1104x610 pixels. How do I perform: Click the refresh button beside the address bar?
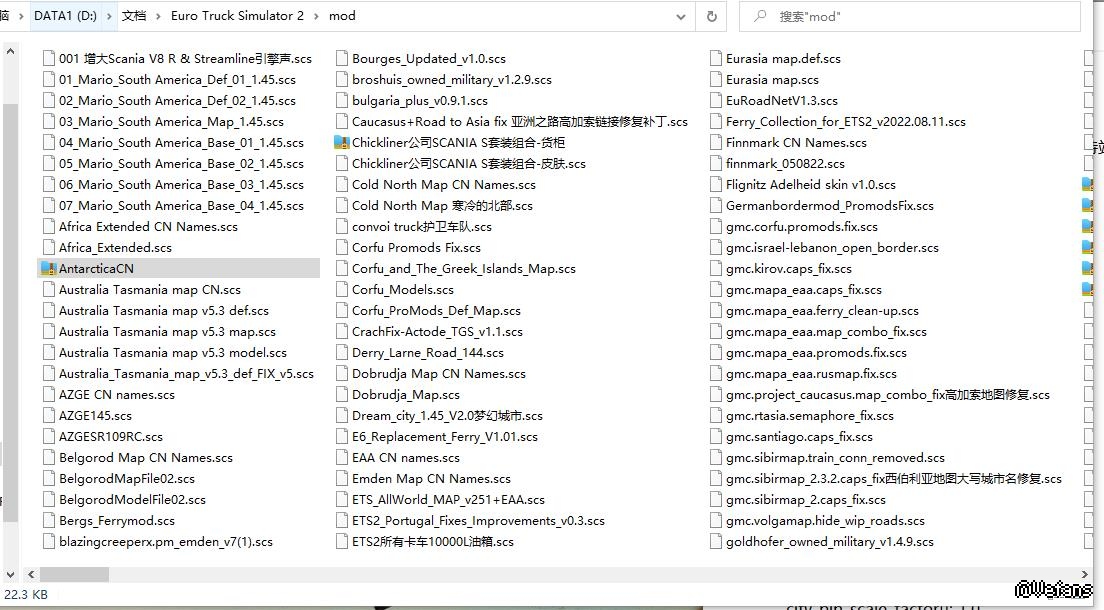click(711, 16)
